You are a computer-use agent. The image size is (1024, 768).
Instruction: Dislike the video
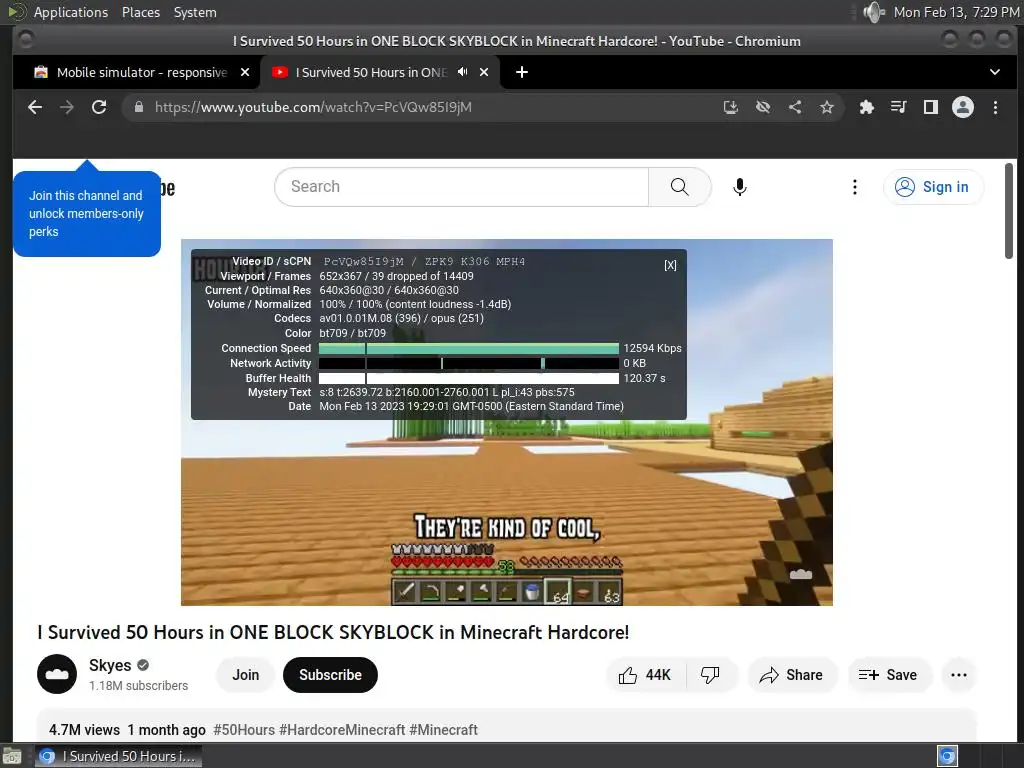[710, 675]
